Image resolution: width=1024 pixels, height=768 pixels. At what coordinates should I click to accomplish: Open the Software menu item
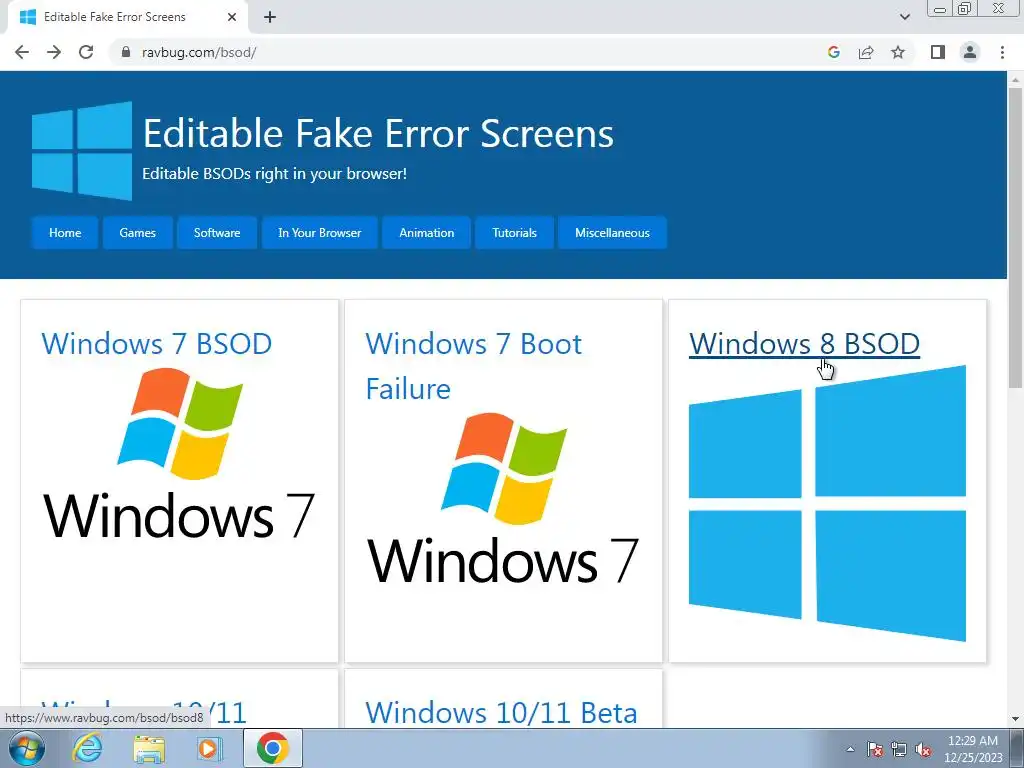pos(217,232)
